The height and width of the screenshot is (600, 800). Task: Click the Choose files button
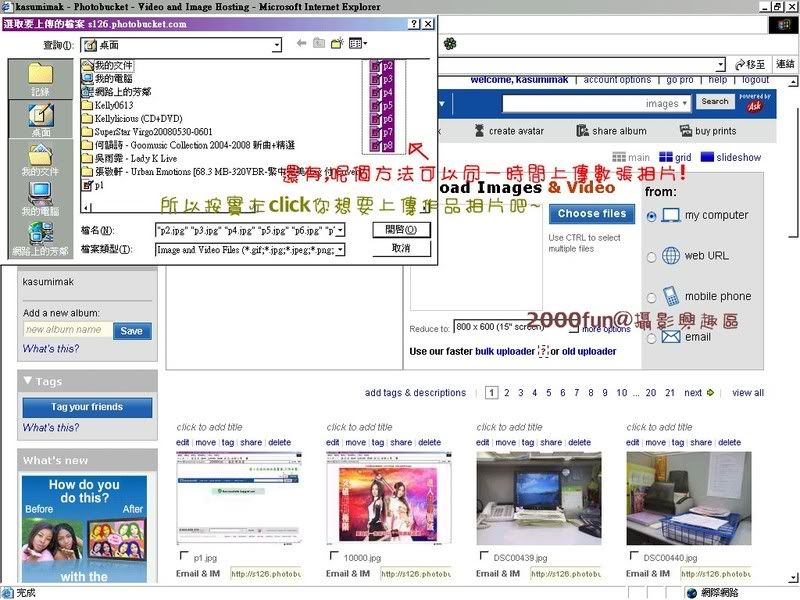[x=592, y=213]
